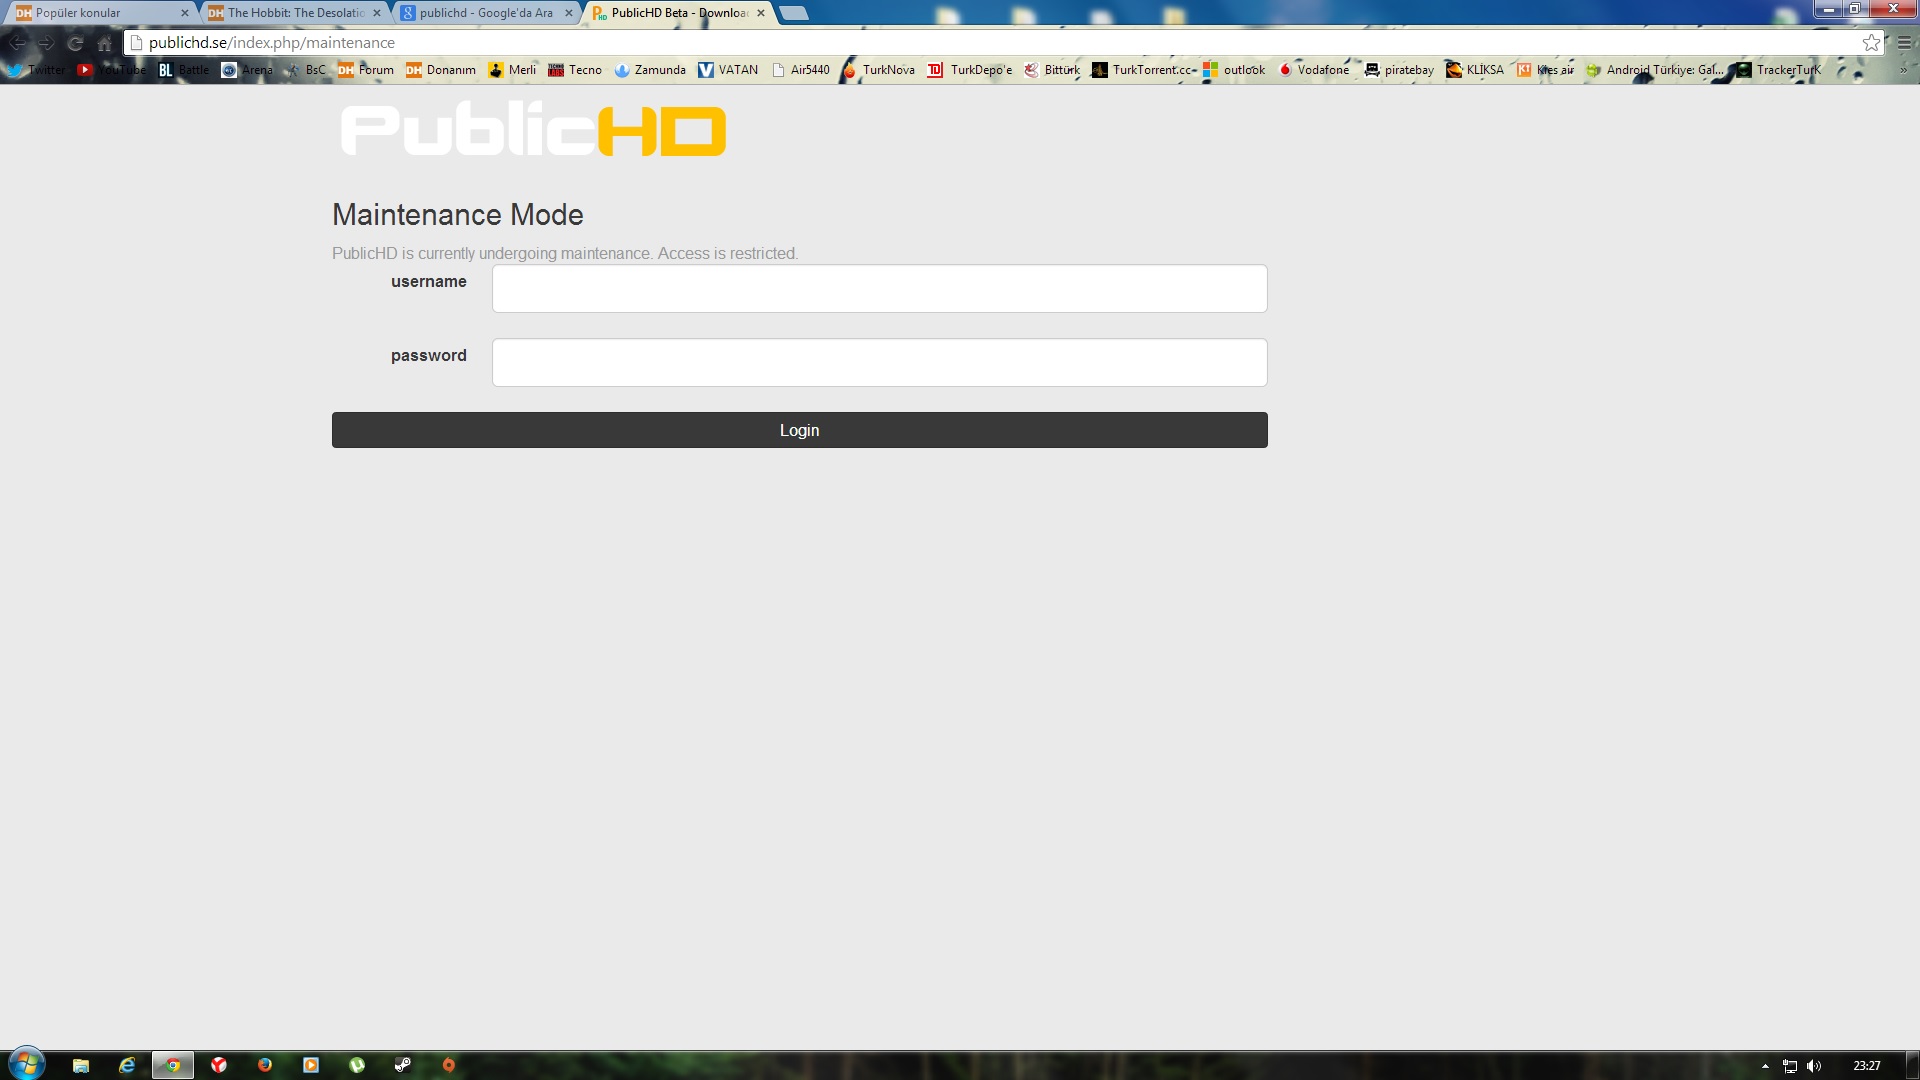Open the Vodafone bookmark
Screen dimensions: 1920x1080
tap(1313, 70)
